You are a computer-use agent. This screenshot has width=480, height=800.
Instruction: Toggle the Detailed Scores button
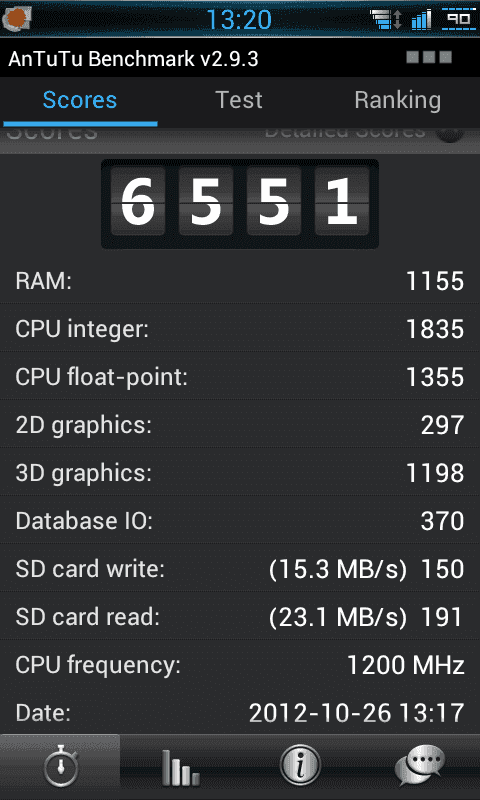pos(450,134)
